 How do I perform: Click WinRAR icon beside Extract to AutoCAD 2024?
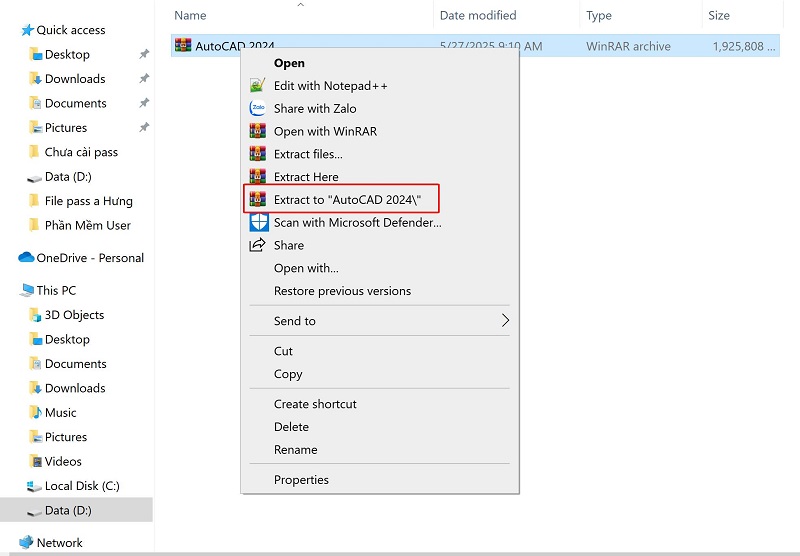pos(258,199)
